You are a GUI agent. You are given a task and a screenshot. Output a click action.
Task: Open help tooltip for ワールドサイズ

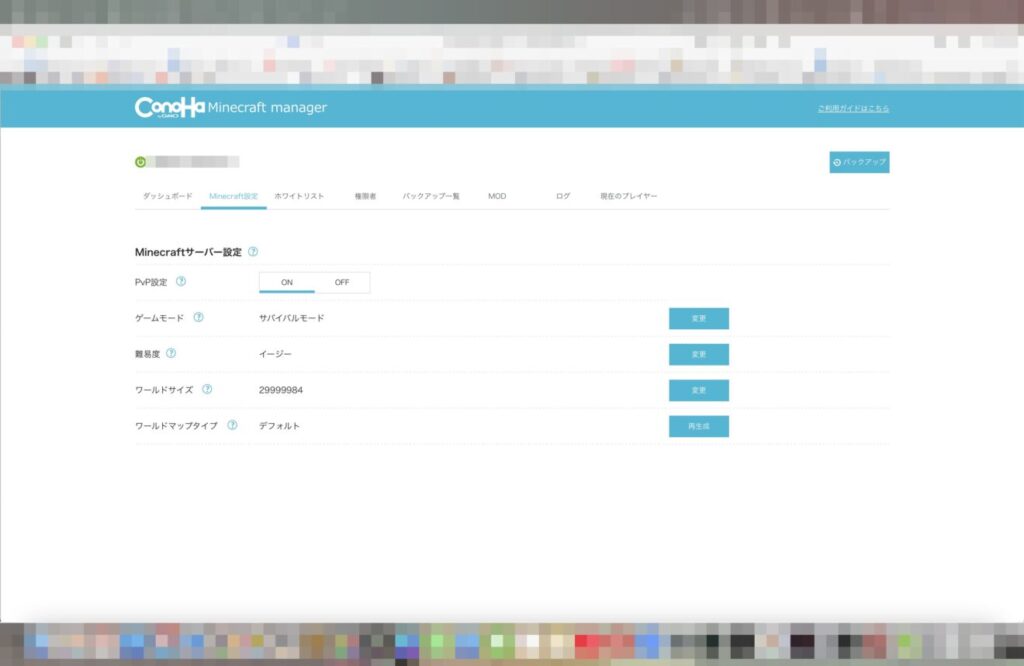pos(207,390)
